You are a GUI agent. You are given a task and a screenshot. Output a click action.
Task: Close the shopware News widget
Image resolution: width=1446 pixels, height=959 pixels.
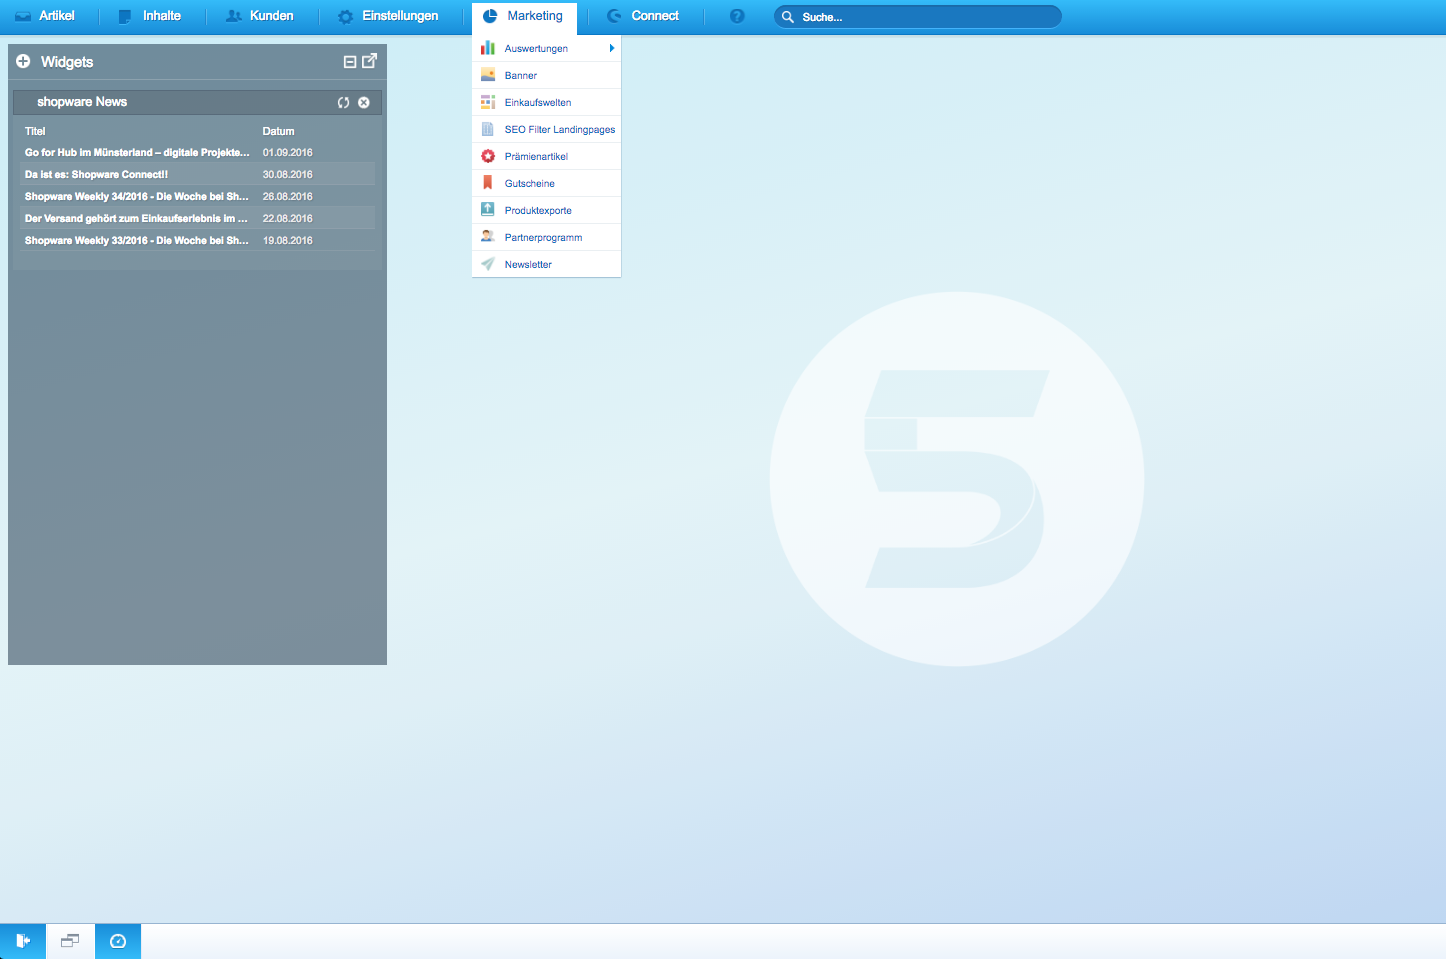point(364,102)
